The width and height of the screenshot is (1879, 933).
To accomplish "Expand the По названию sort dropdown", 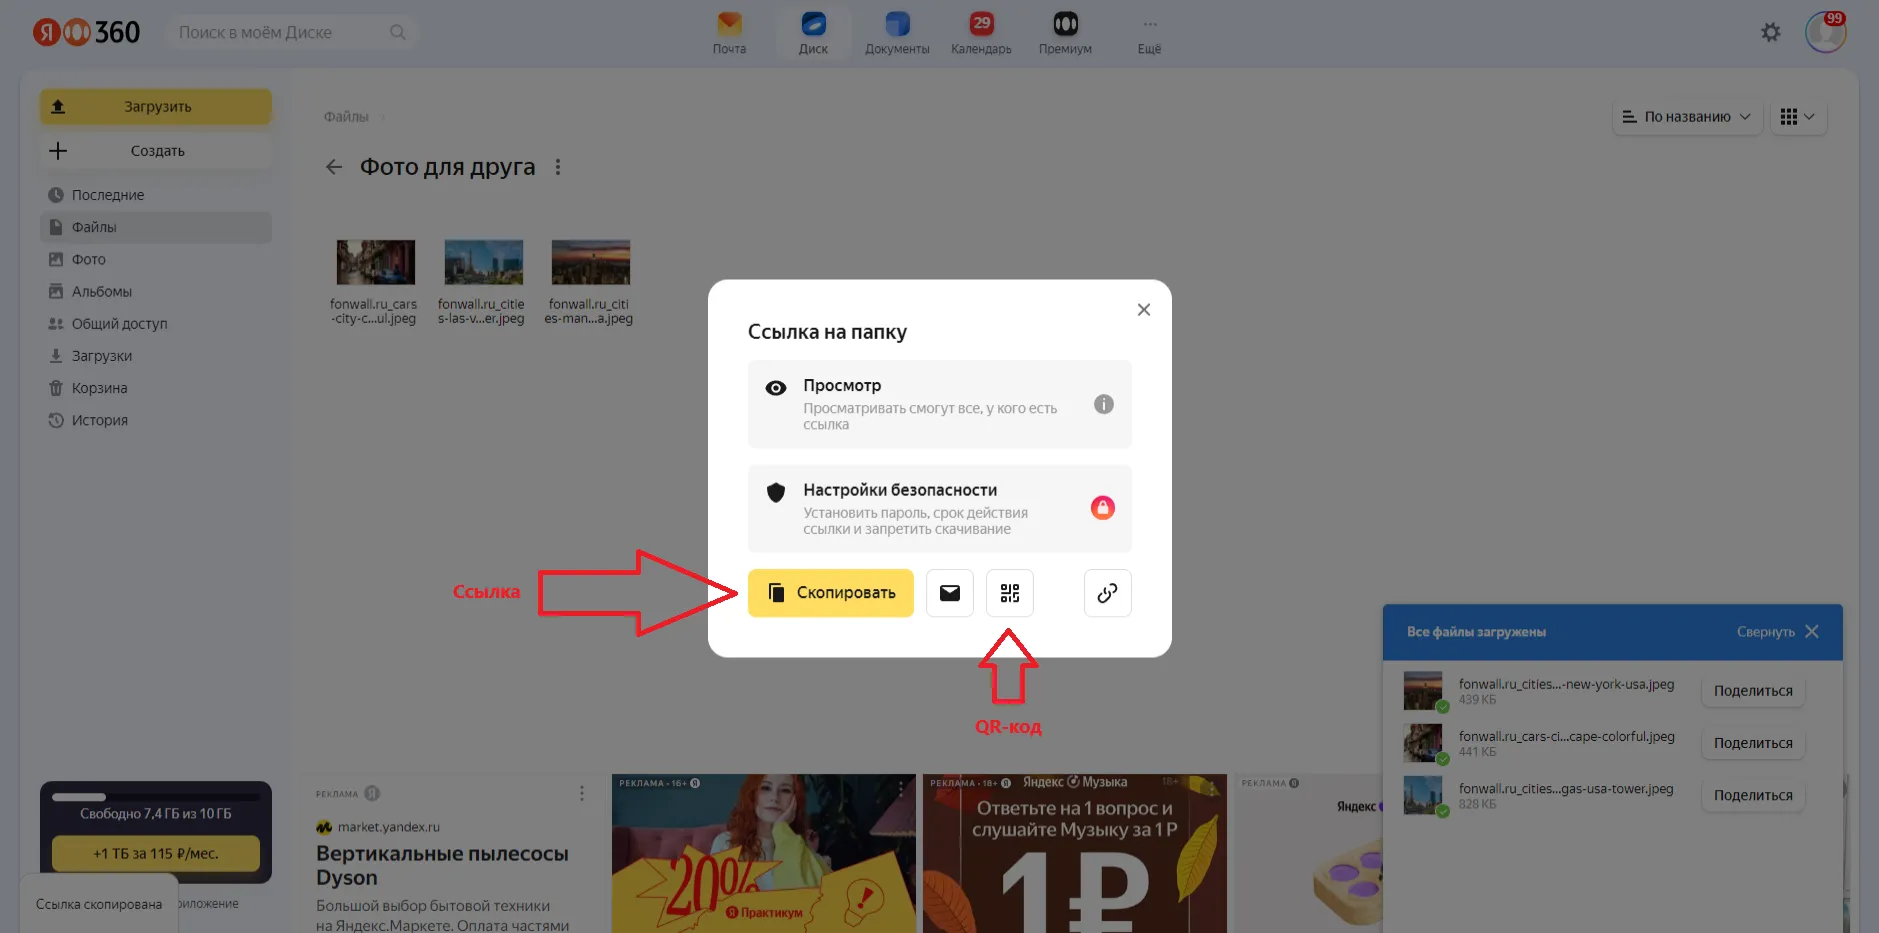I will (x=1686, y=117).
